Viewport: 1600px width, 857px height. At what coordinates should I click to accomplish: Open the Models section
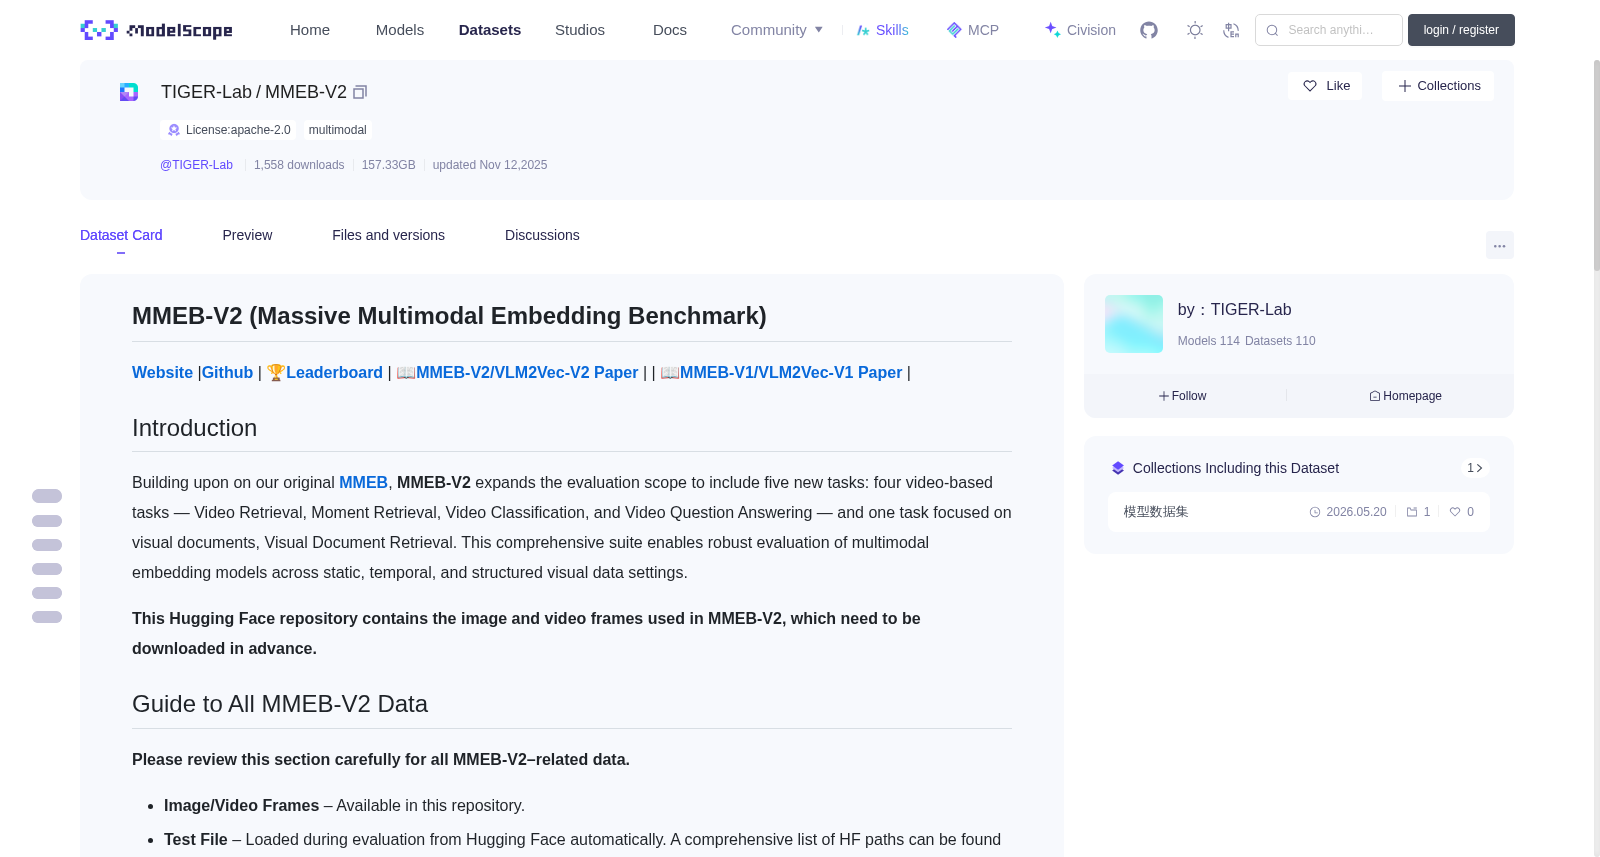[400, 30]
